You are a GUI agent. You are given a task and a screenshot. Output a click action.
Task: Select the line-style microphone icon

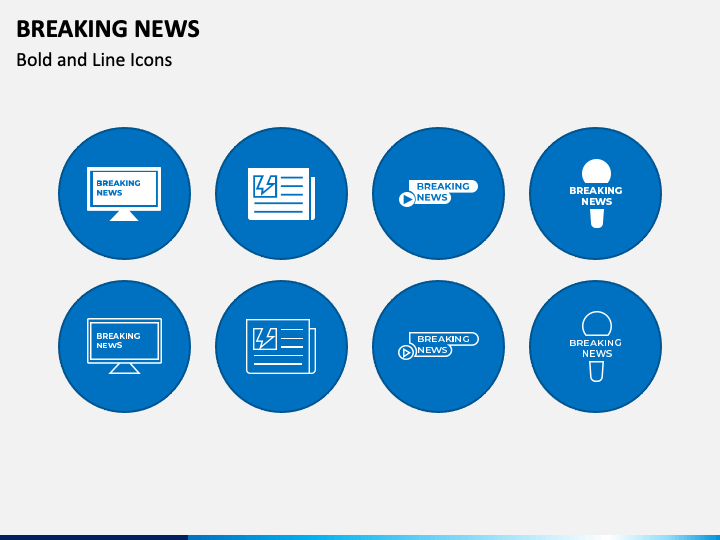pyautogui.click(x=596, y=346)
